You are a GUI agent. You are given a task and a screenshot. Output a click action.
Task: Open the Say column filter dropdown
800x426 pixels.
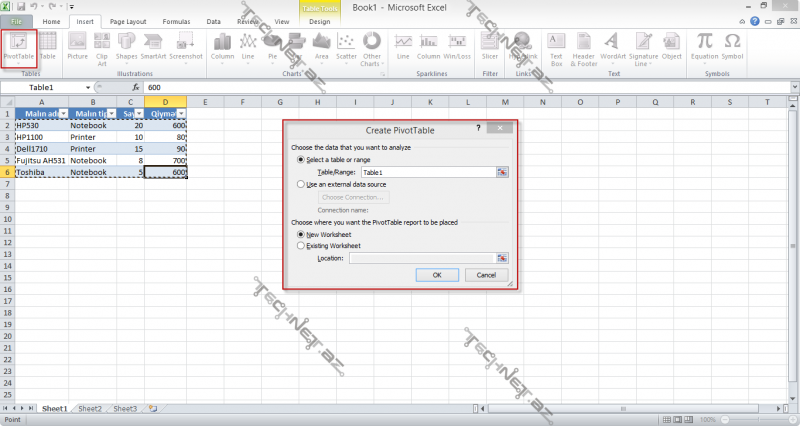[139, 113]
